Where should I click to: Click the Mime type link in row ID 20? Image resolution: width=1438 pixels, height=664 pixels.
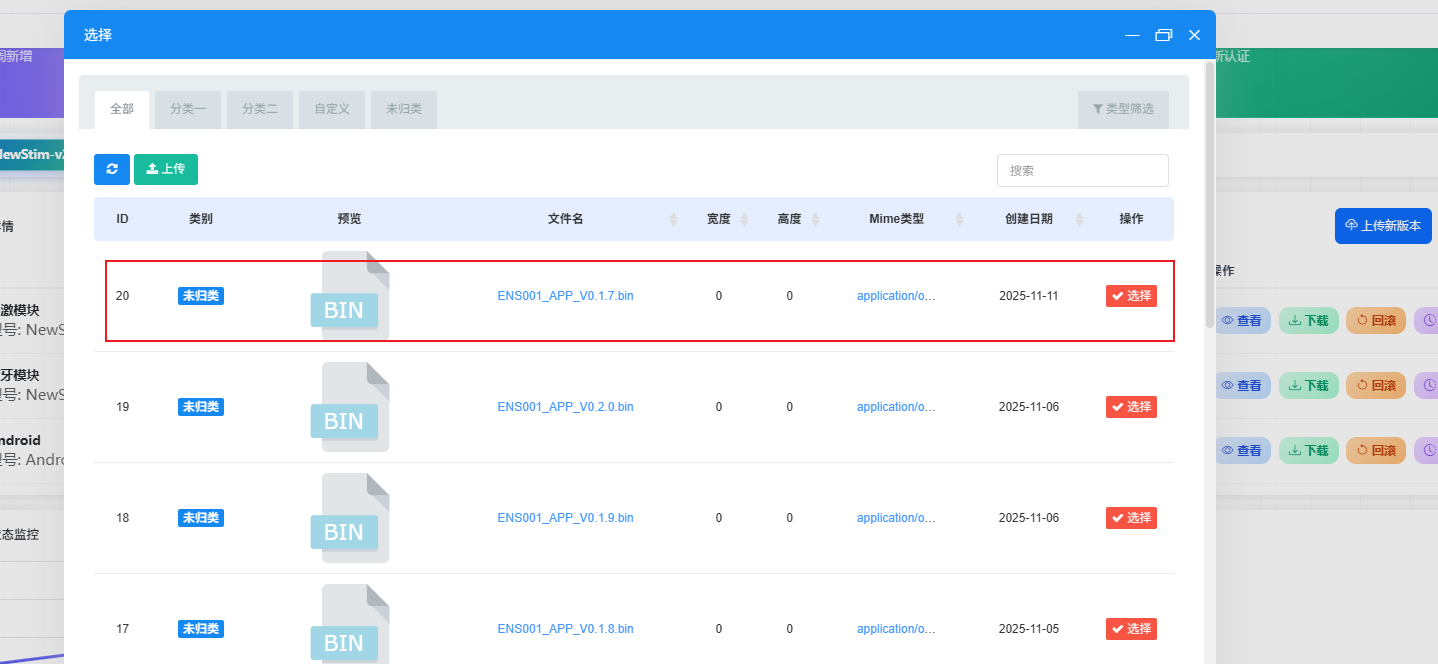click(896, 296)
